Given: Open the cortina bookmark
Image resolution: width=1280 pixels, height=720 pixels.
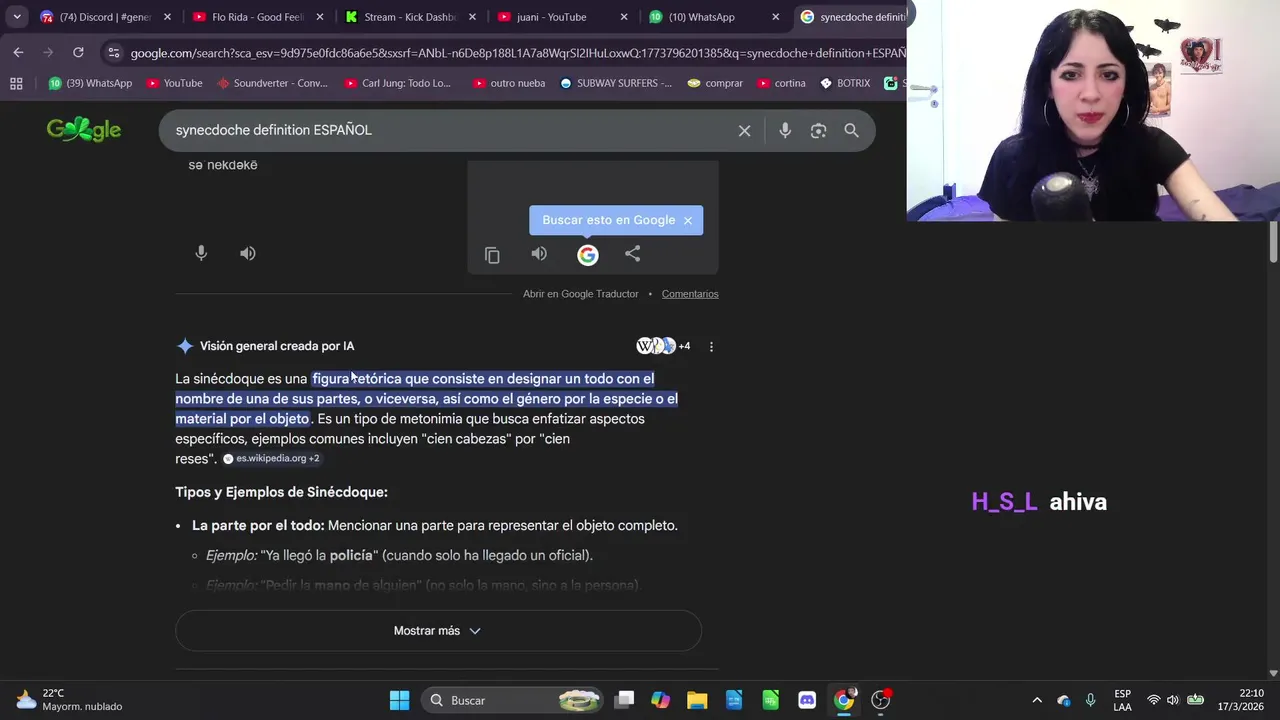Looking at the screenshot, I should (781, 83).
